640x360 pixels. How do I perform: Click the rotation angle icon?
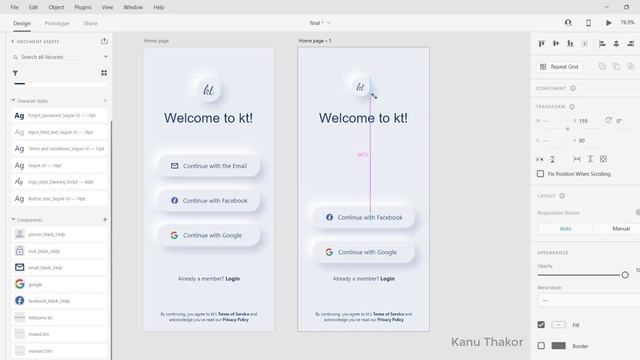(x=609, y=120)
